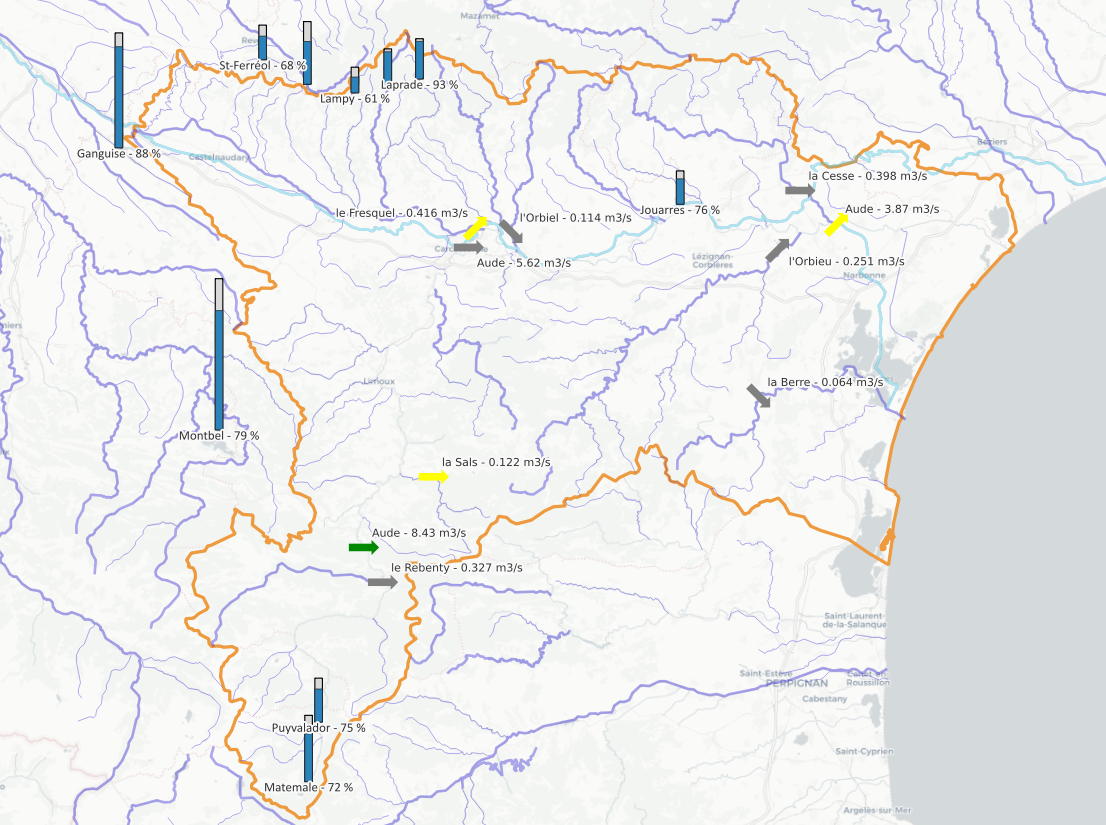Click the Perpignan city label

(x=797, y=683)
